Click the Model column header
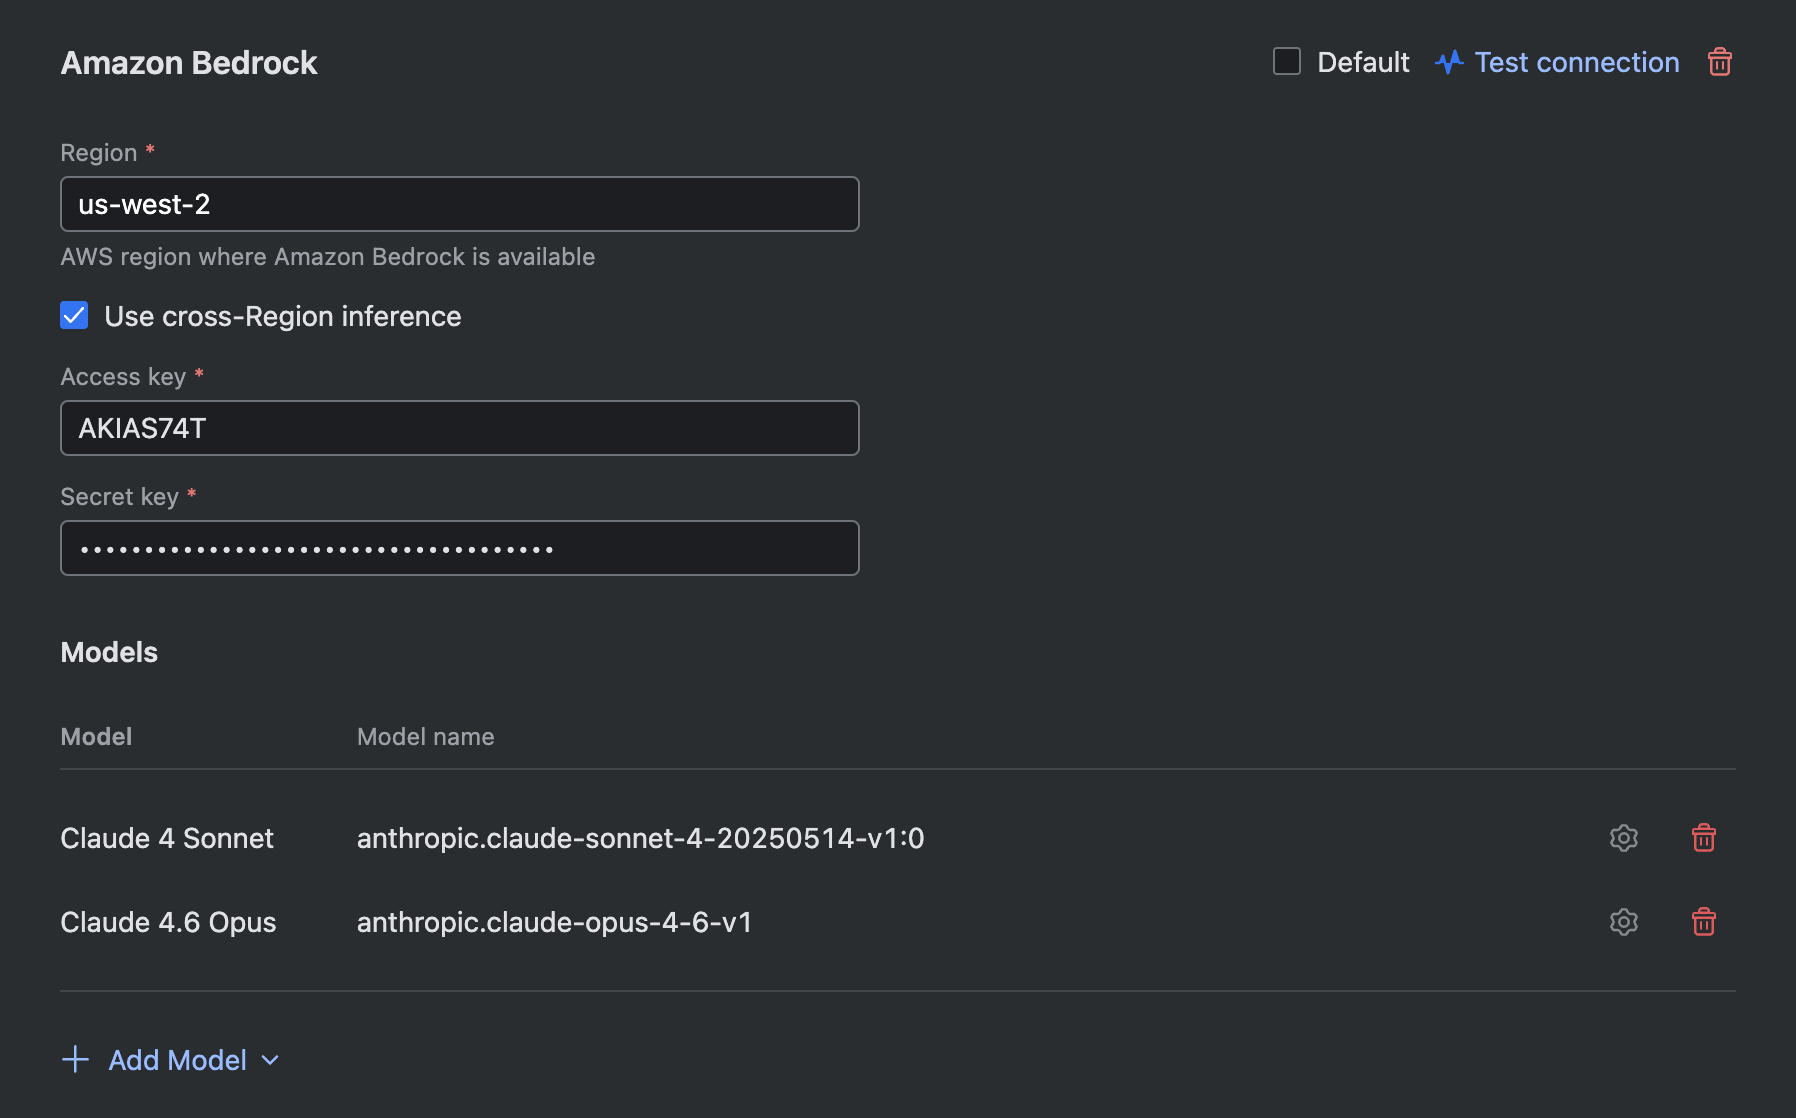 (96, 737)
